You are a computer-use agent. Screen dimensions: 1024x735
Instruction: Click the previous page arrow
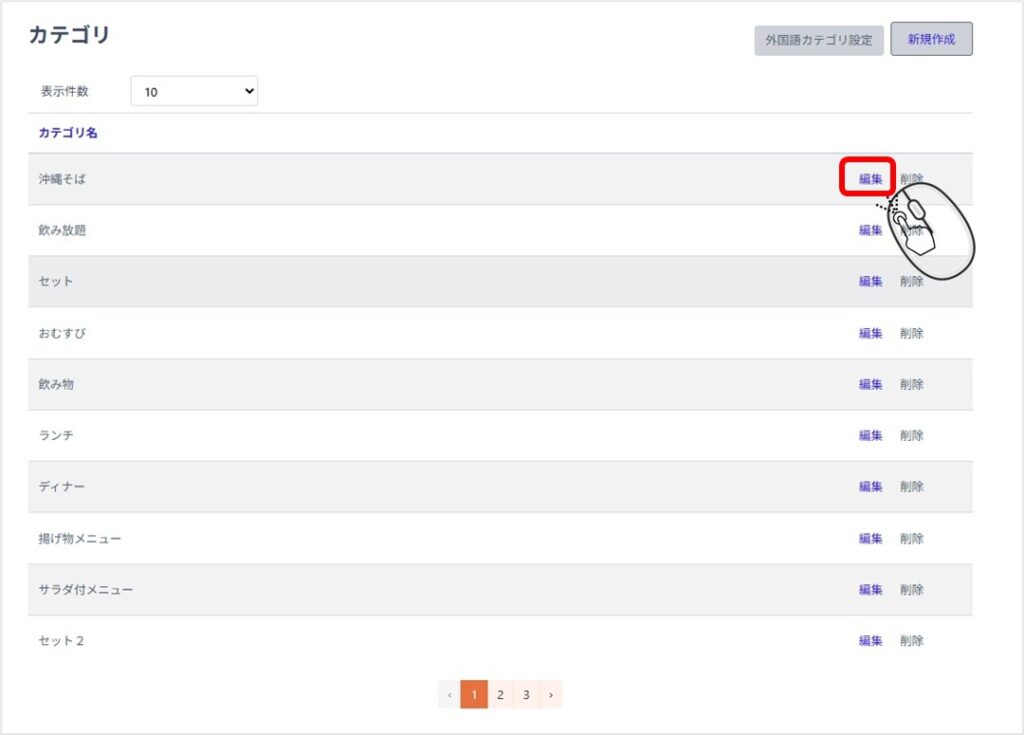449,694
